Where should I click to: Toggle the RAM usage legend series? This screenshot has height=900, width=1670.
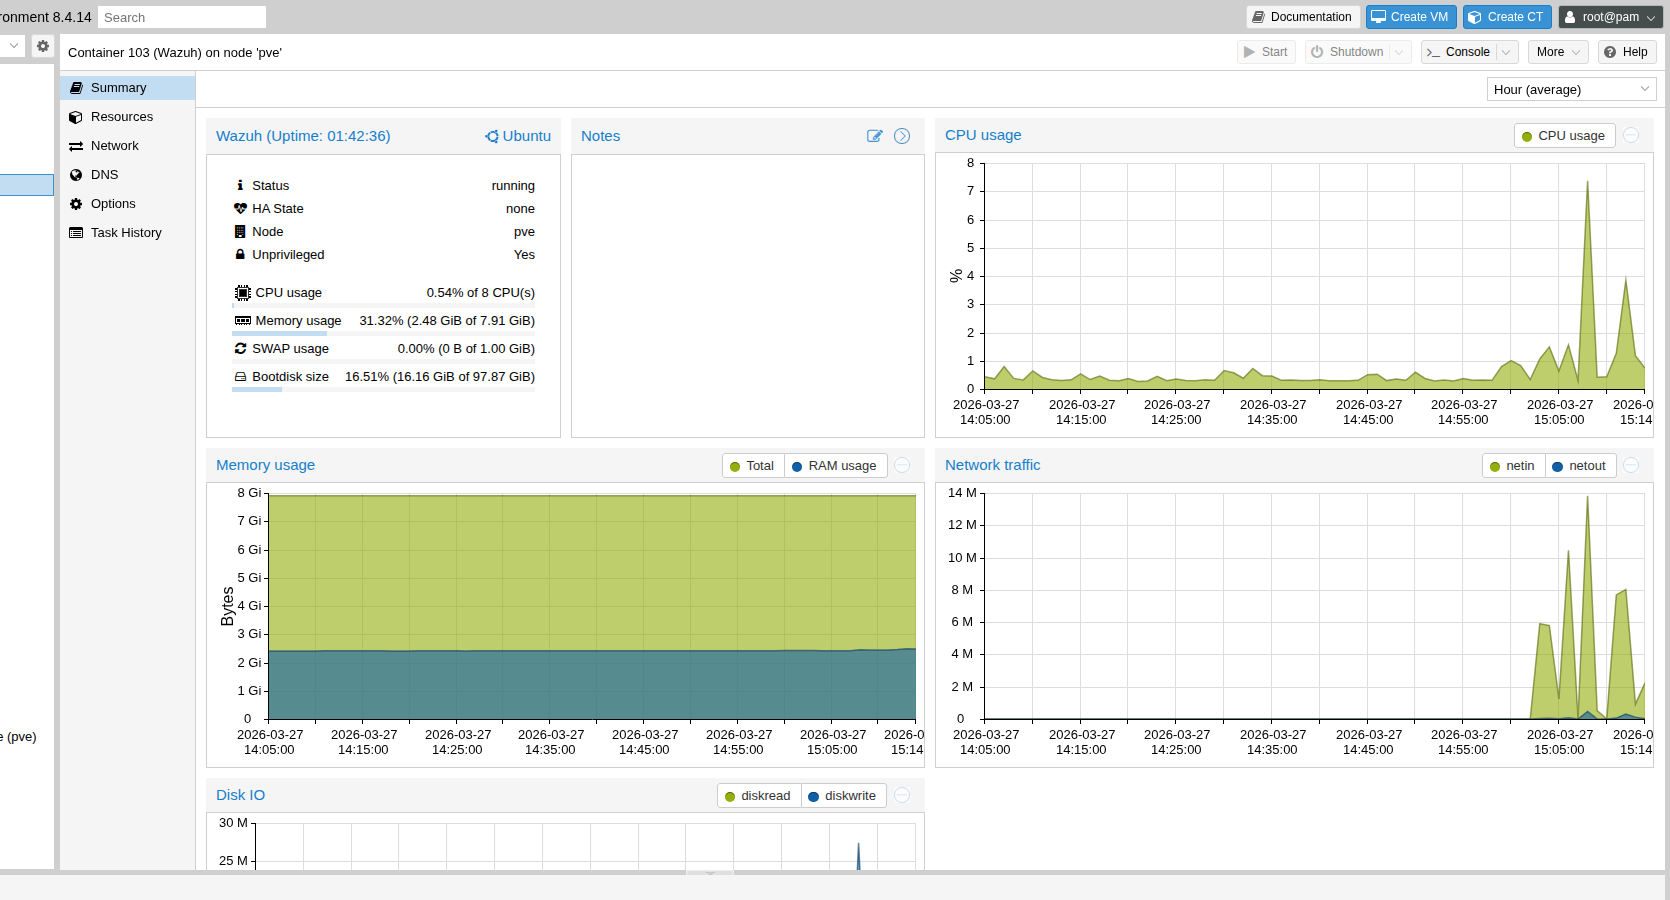[x=834, y=466]
